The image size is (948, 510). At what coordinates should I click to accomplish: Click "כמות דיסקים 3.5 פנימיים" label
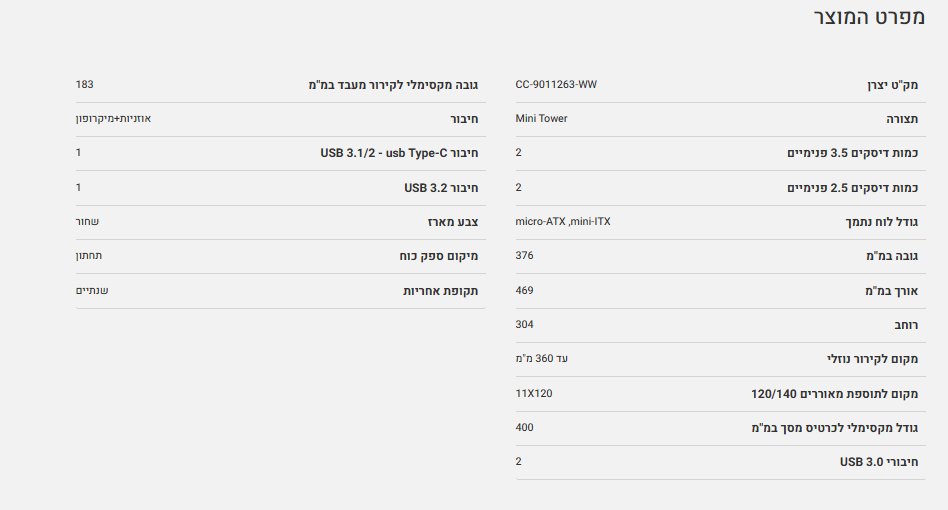[x=852, y=153]
